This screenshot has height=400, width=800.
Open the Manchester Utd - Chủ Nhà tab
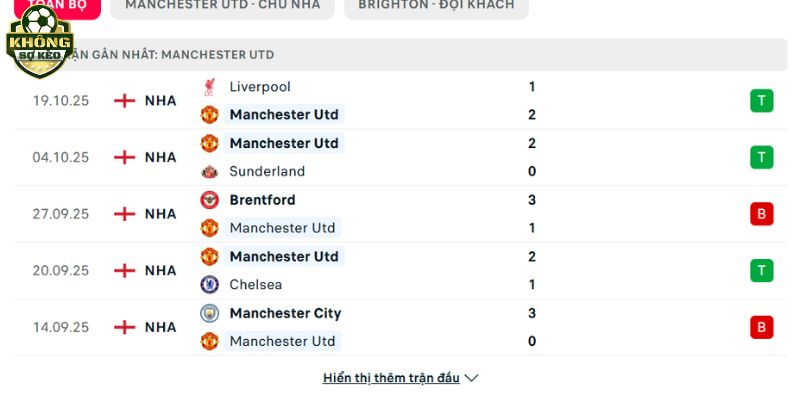pos(223,5)
